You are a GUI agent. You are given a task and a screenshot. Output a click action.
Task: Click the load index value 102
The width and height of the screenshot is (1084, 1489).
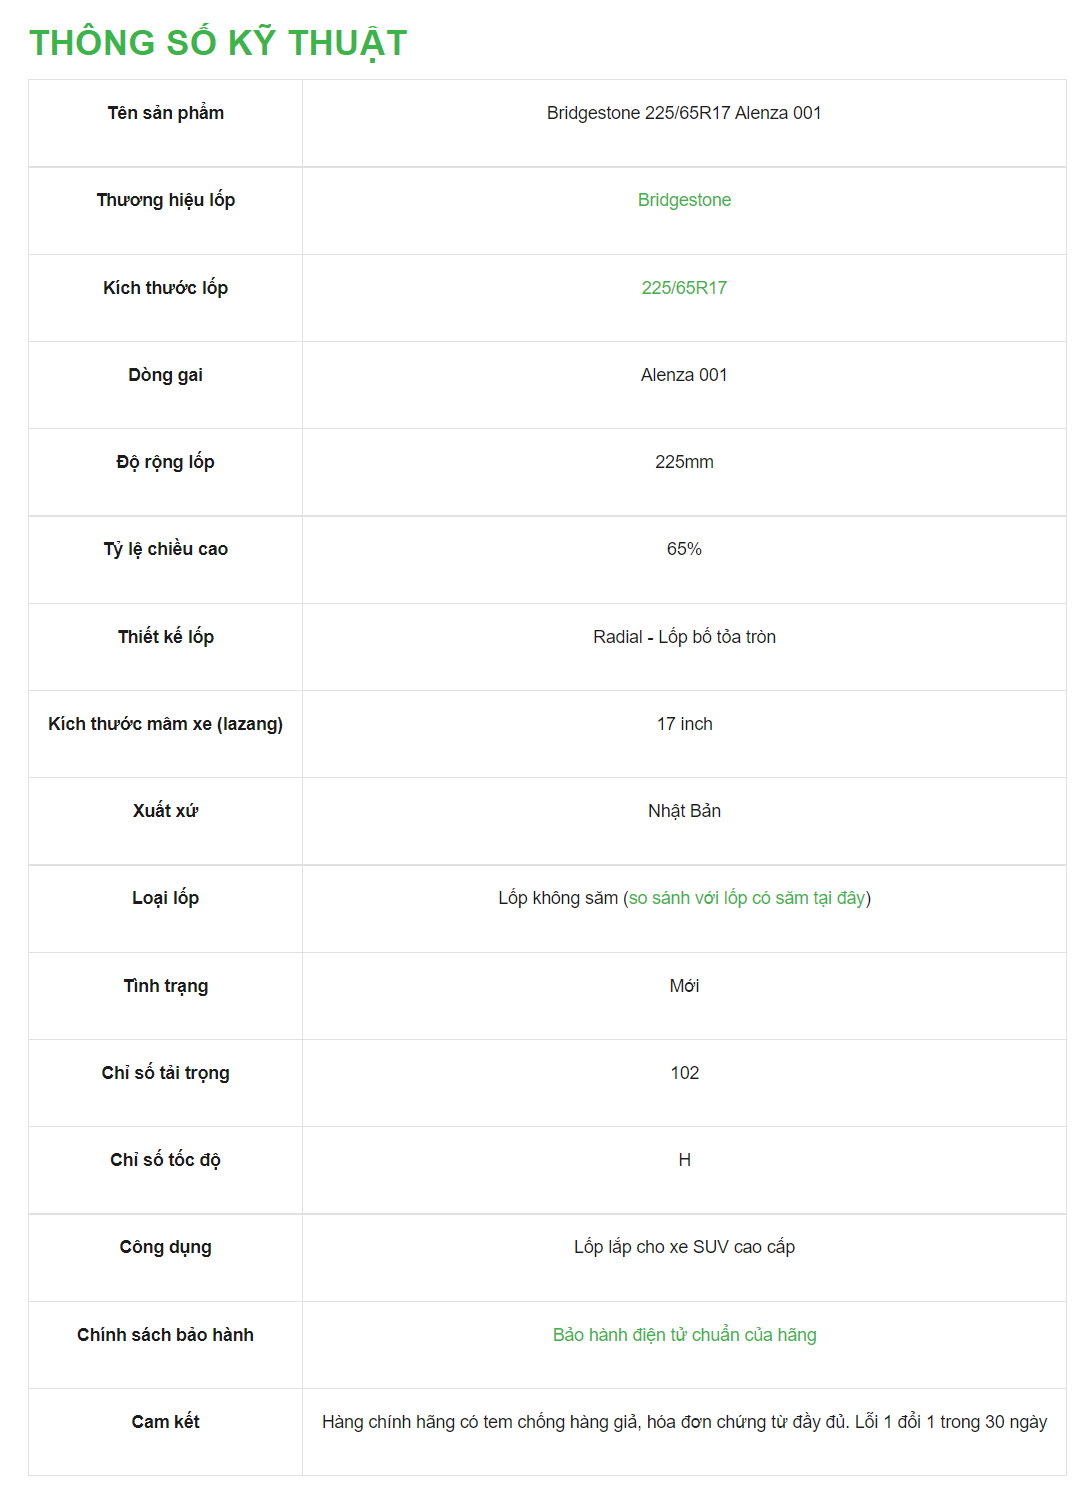[684, 1073]
